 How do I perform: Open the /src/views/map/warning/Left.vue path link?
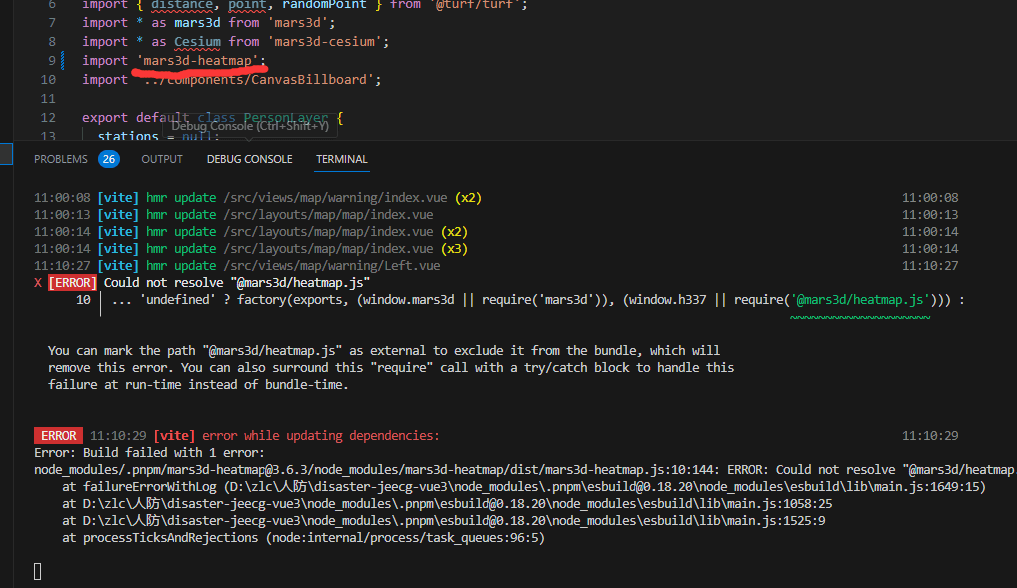331,266
